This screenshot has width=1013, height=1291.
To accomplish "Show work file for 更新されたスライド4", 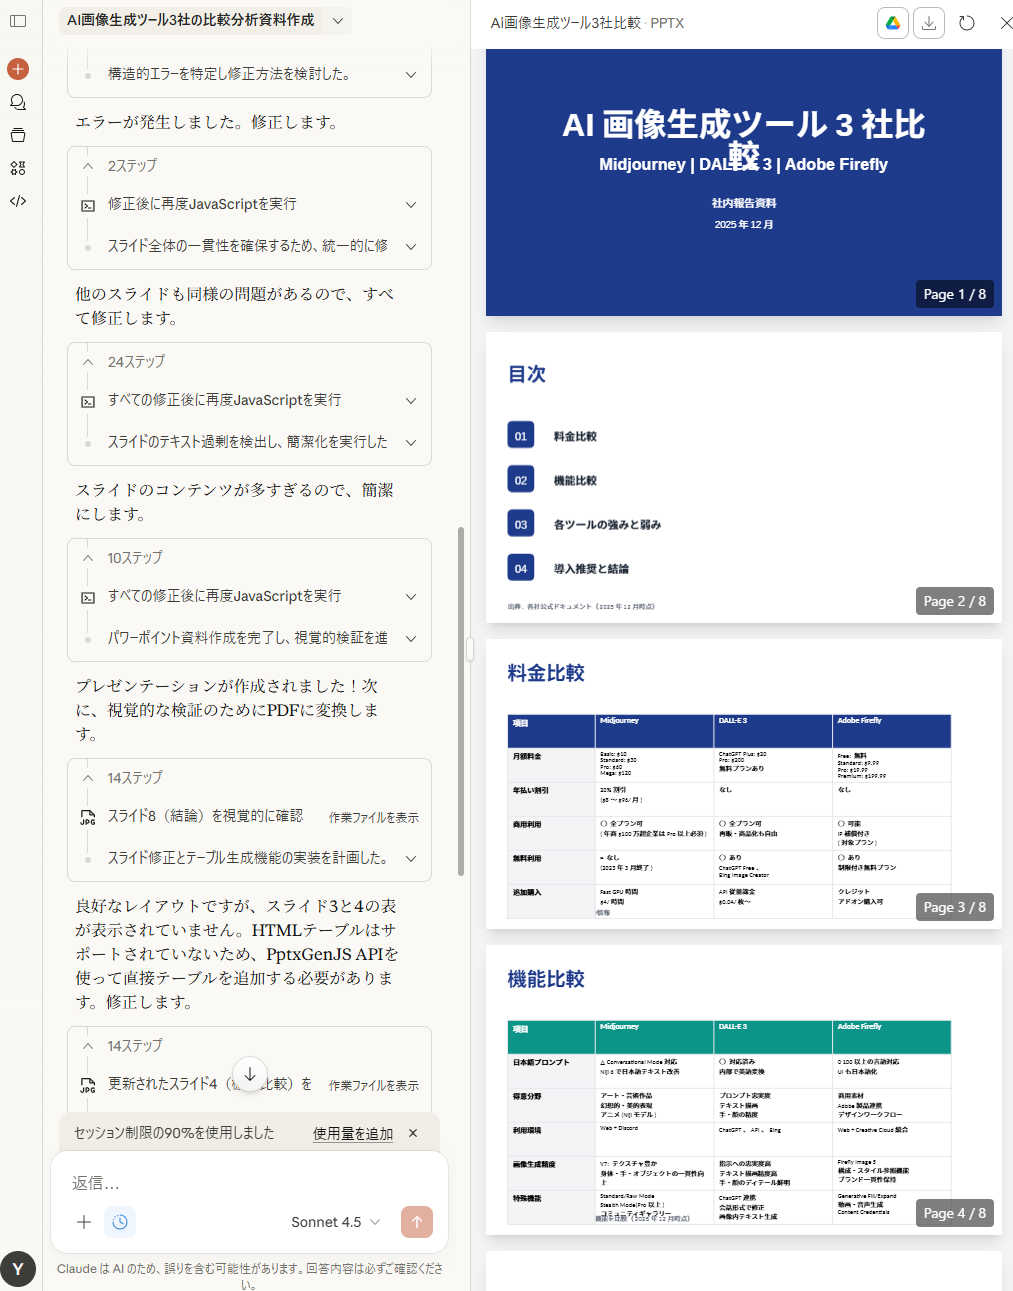I will tap(374, 1085).
